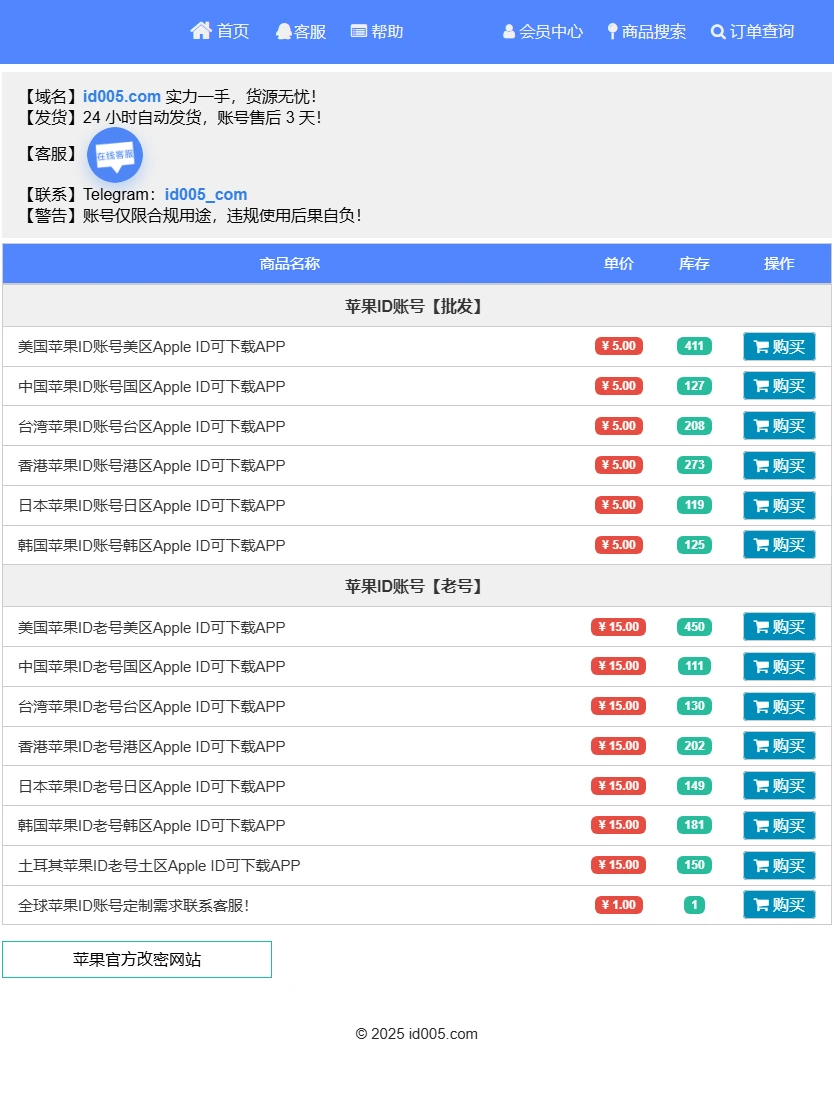The image size is (834, 1112).
Task: Buy 香港苹果ID老号港区 item
Action: click(x=779, y=746)
